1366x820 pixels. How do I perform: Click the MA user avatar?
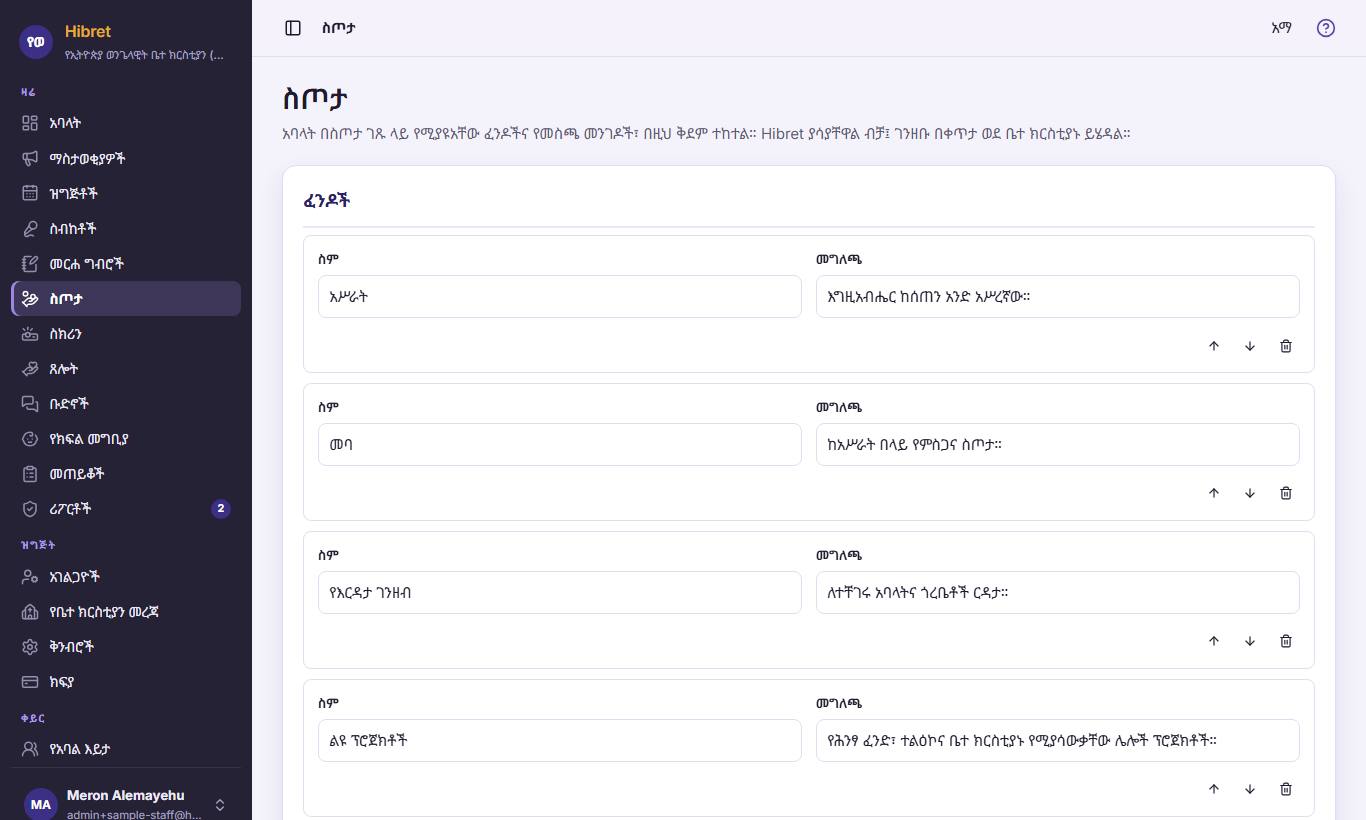tap(41, 804)
